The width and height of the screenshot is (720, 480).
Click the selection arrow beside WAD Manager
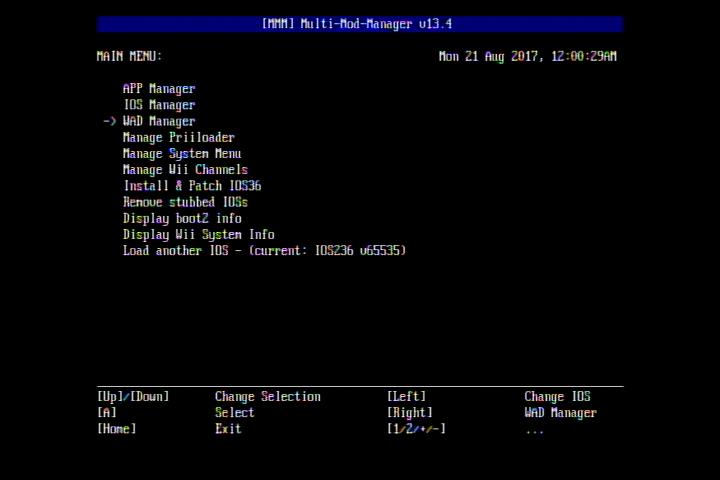pos(109,121)
